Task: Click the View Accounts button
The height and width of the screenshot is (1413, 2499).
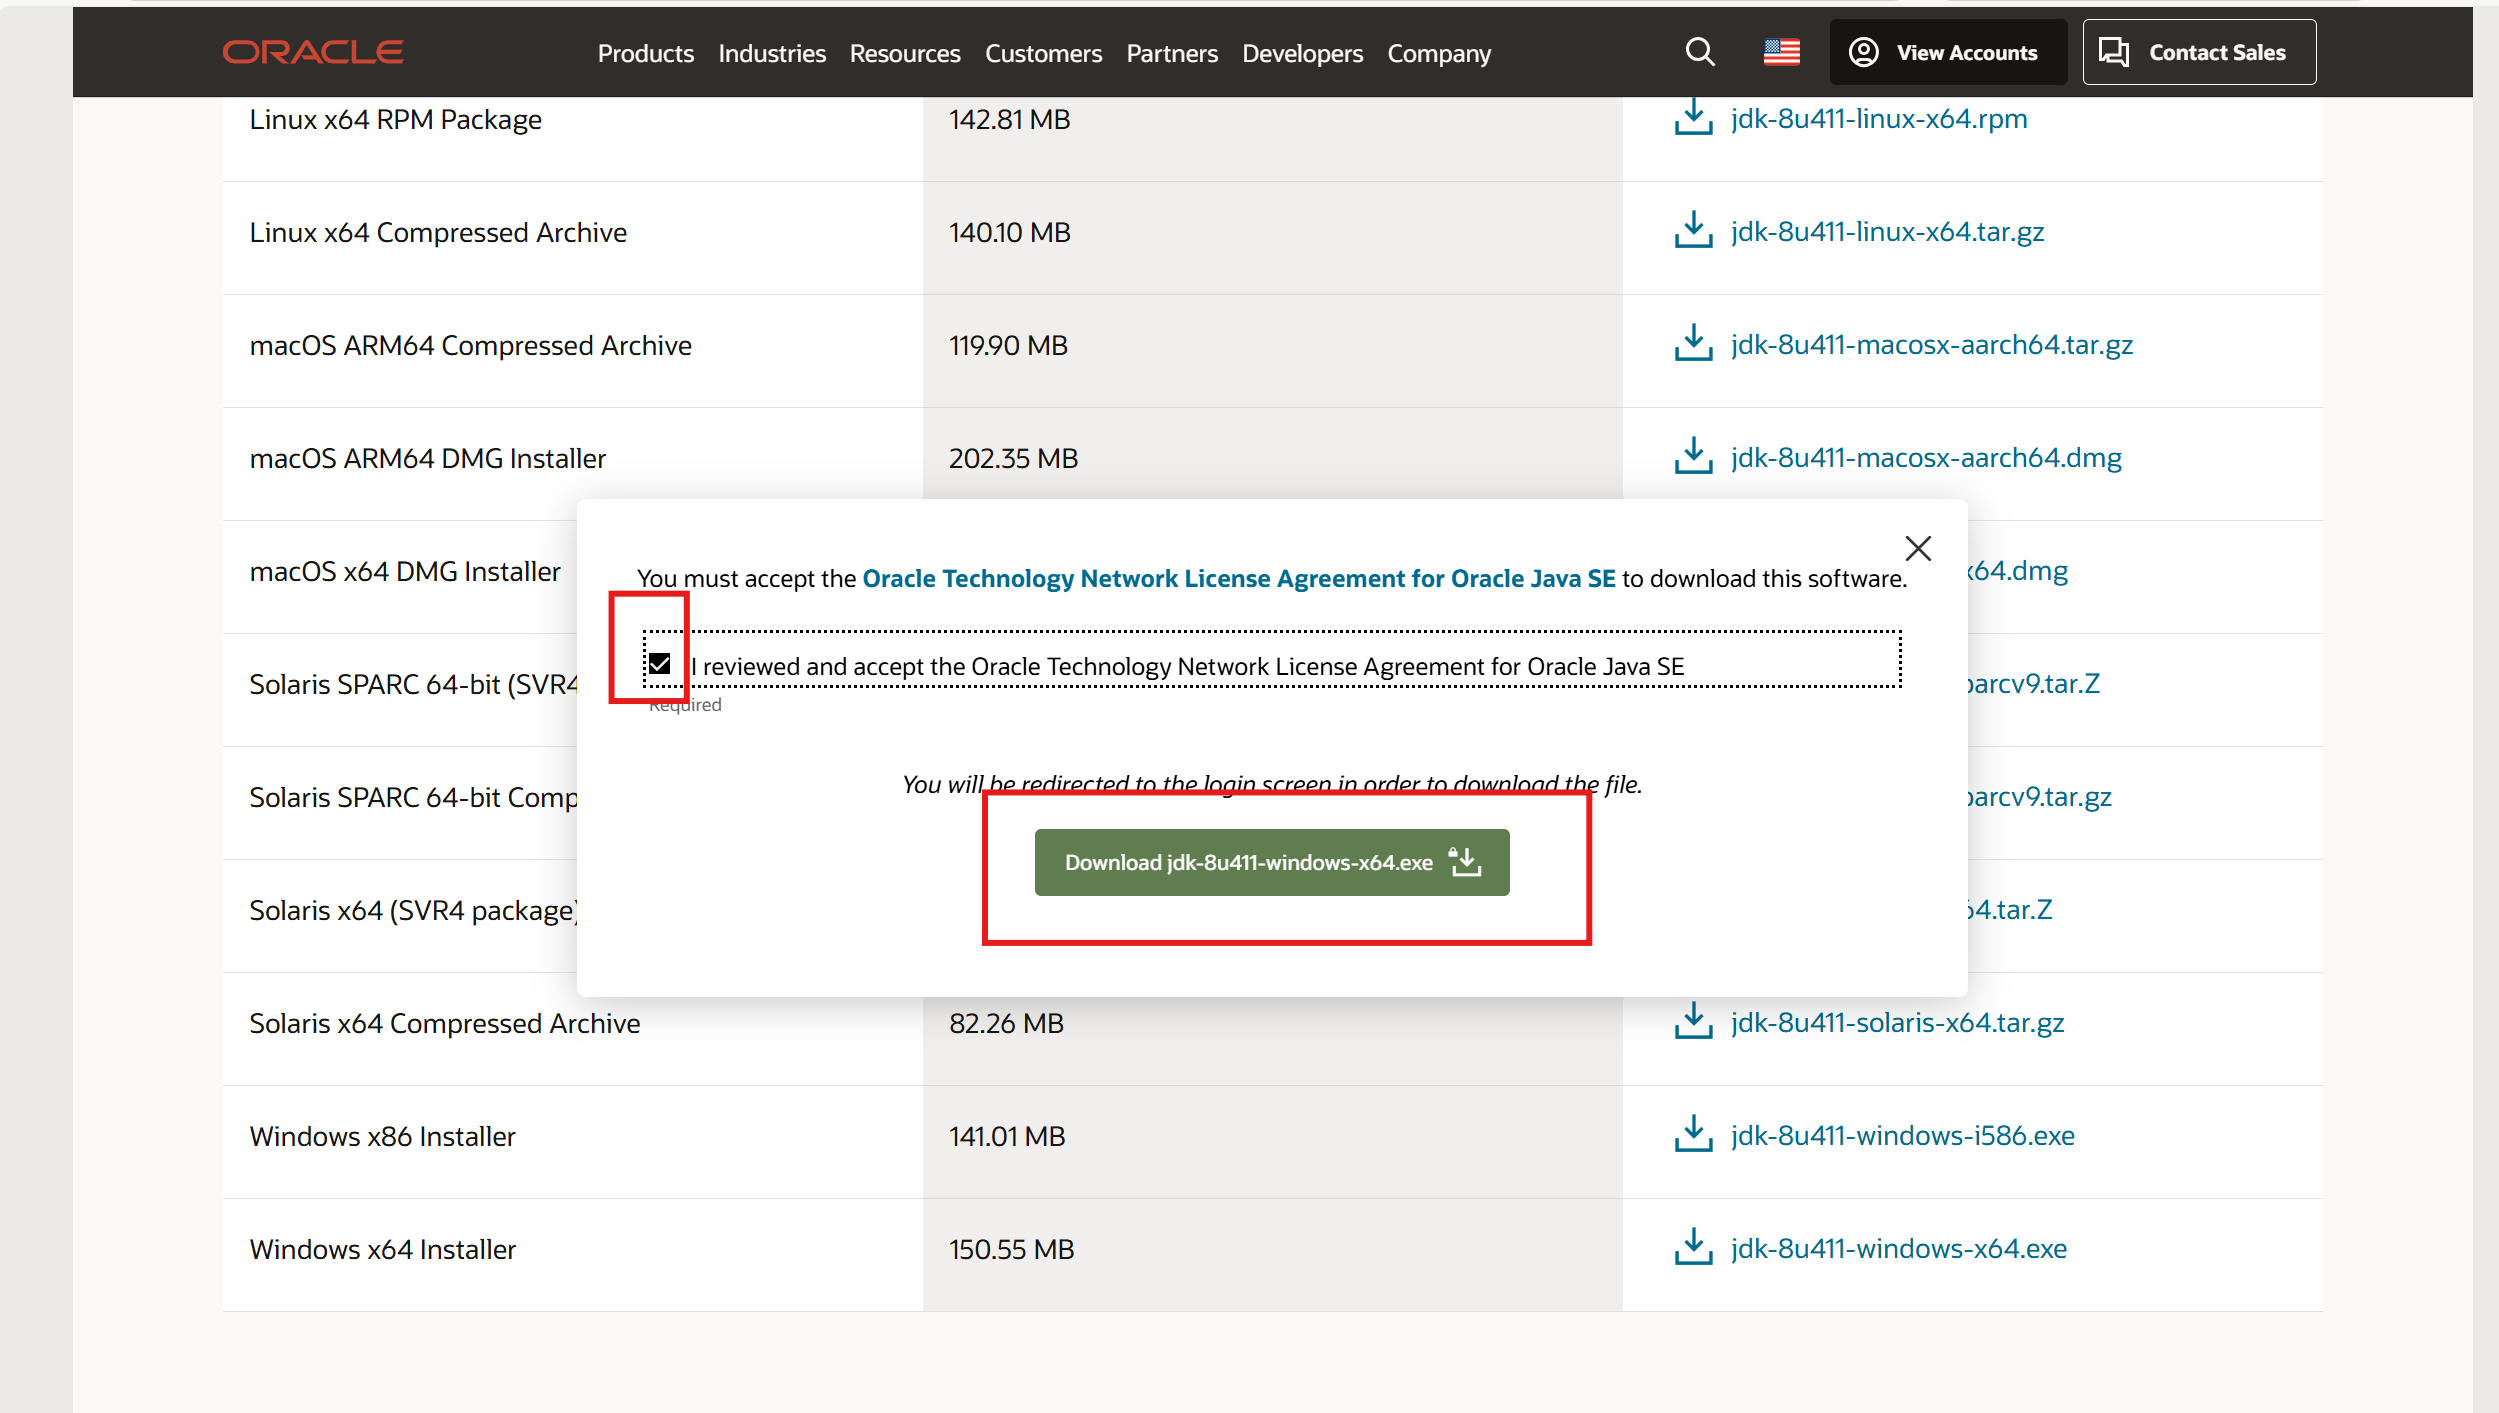Action: (1947, 52)
